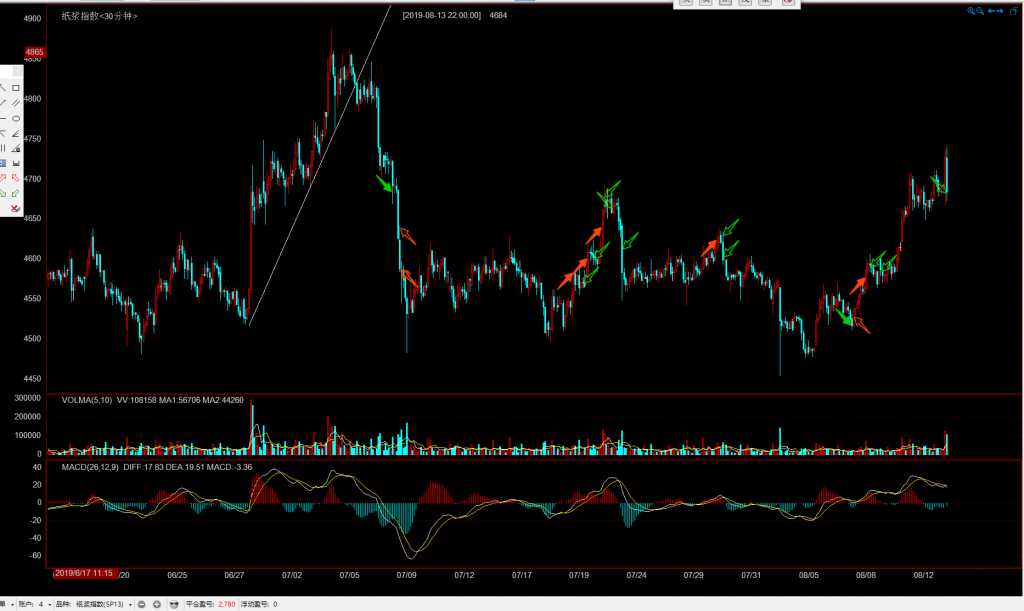Viewport: 1024px width, 611px height.
Task: Select the rectangle drawing tool
Action: click(16, 88)
